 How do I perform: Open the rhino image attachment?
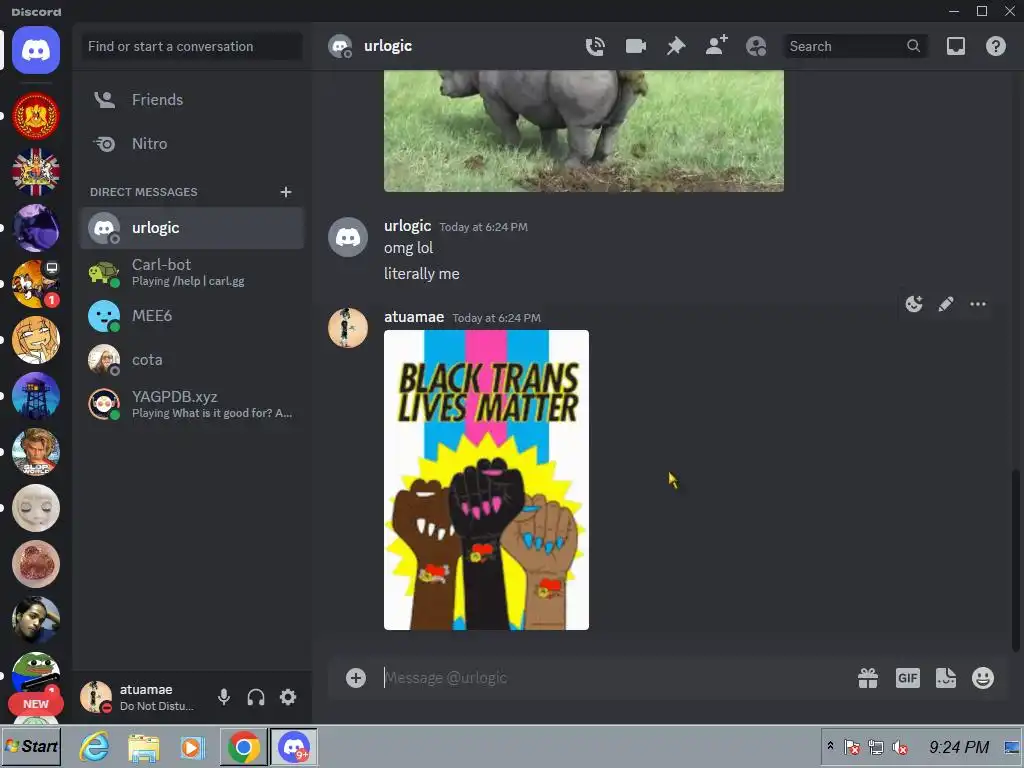click(x=584, y=131)
